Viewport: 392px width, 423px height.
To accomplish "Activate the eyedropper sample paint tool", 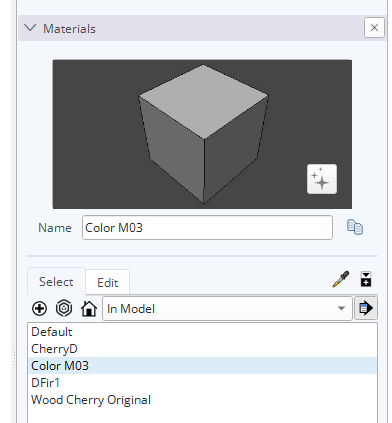I will 341,279.
